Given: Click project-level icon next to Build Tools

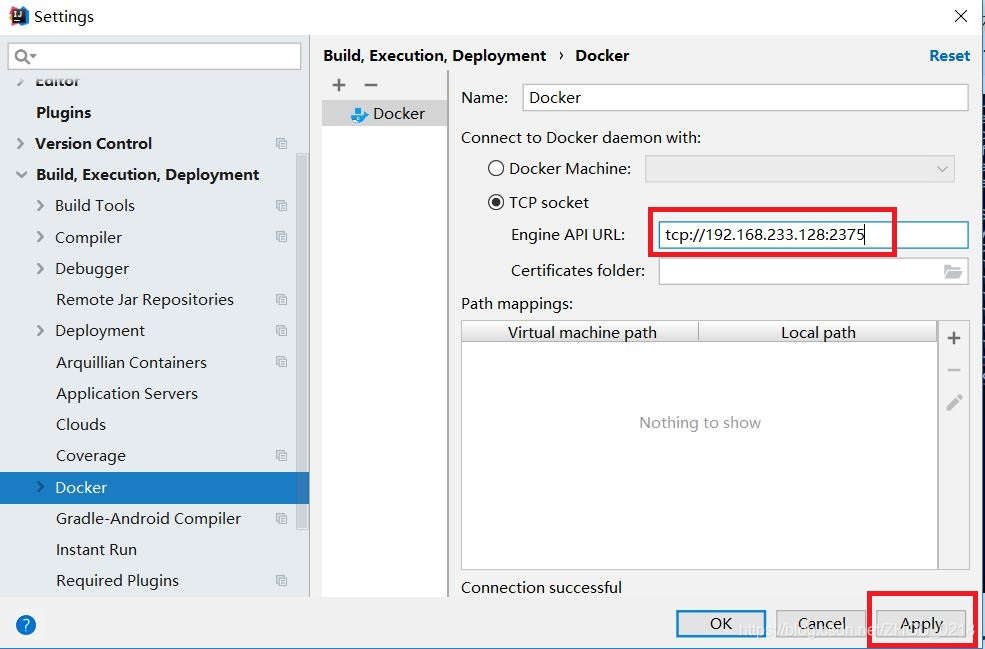Looking at the screenshot, I should pyautogui.click(x=281, y=205).
